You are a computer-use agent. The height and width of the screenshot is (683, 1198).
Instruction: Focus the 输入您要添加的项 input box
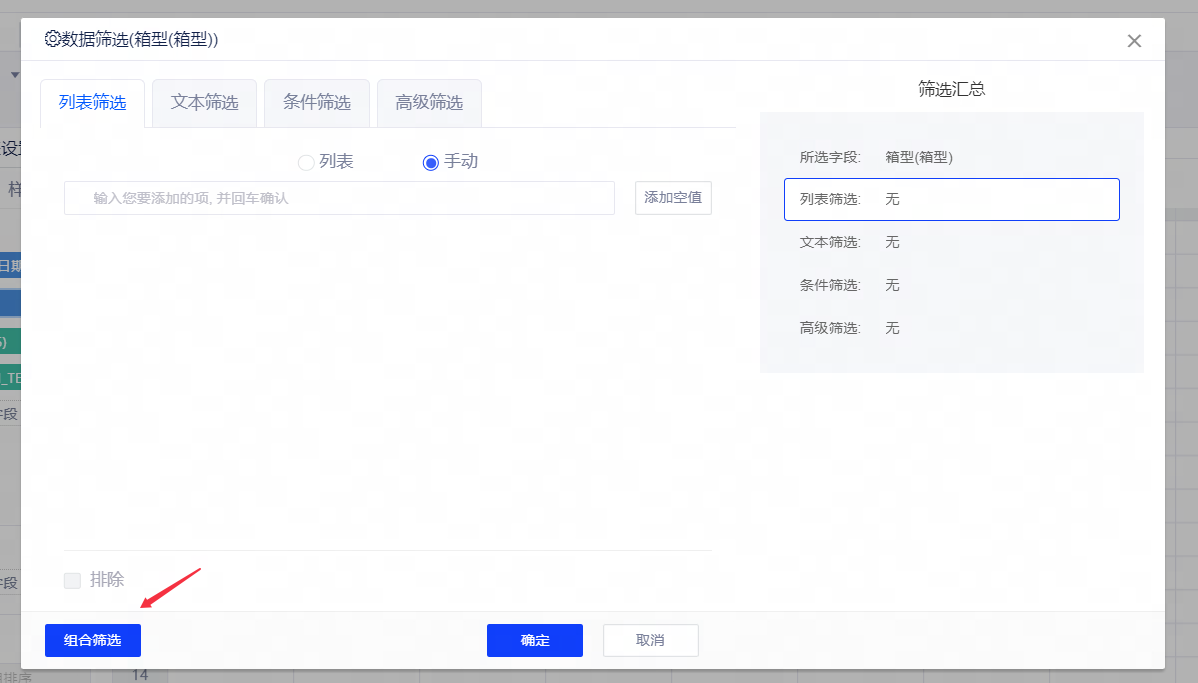339,198
